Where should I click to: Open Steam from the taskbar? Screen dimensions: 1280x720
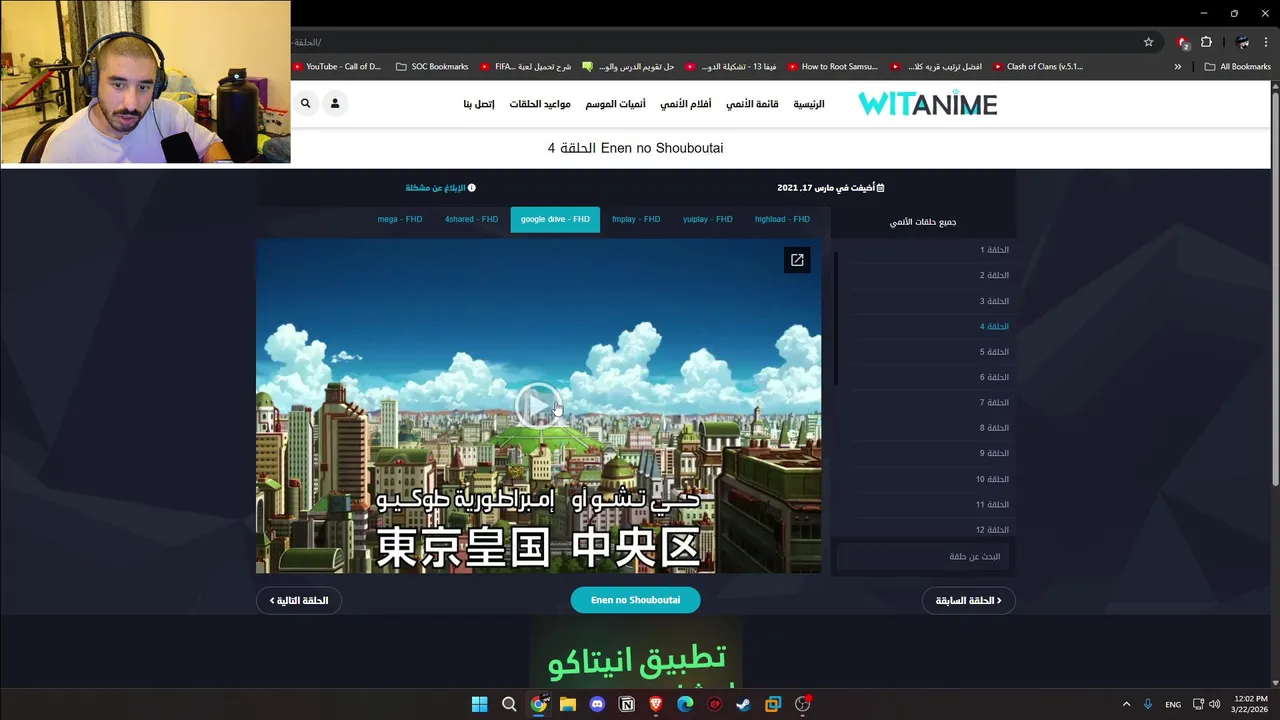(744, 704)
